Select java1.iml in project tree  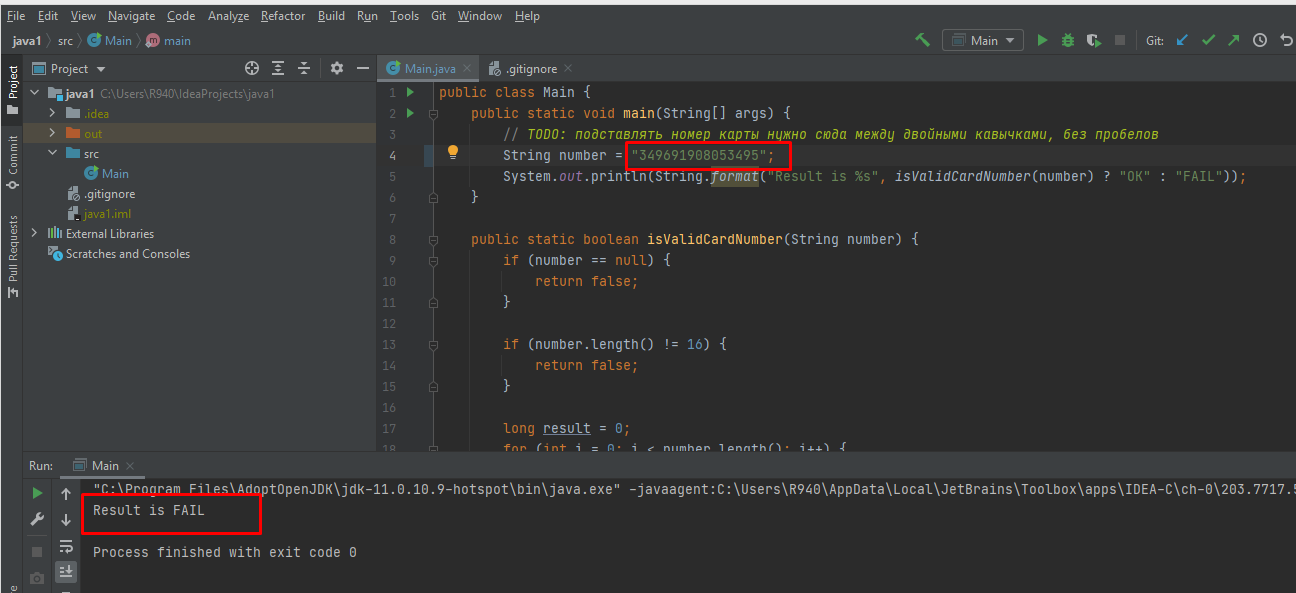99,213
